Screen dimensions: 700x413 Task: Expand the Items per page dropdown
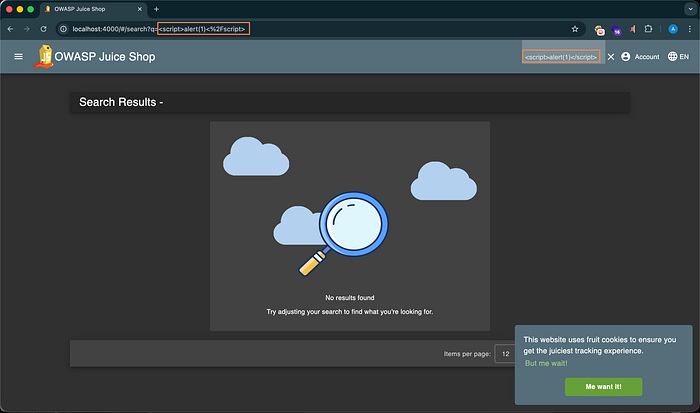(505, 354)
